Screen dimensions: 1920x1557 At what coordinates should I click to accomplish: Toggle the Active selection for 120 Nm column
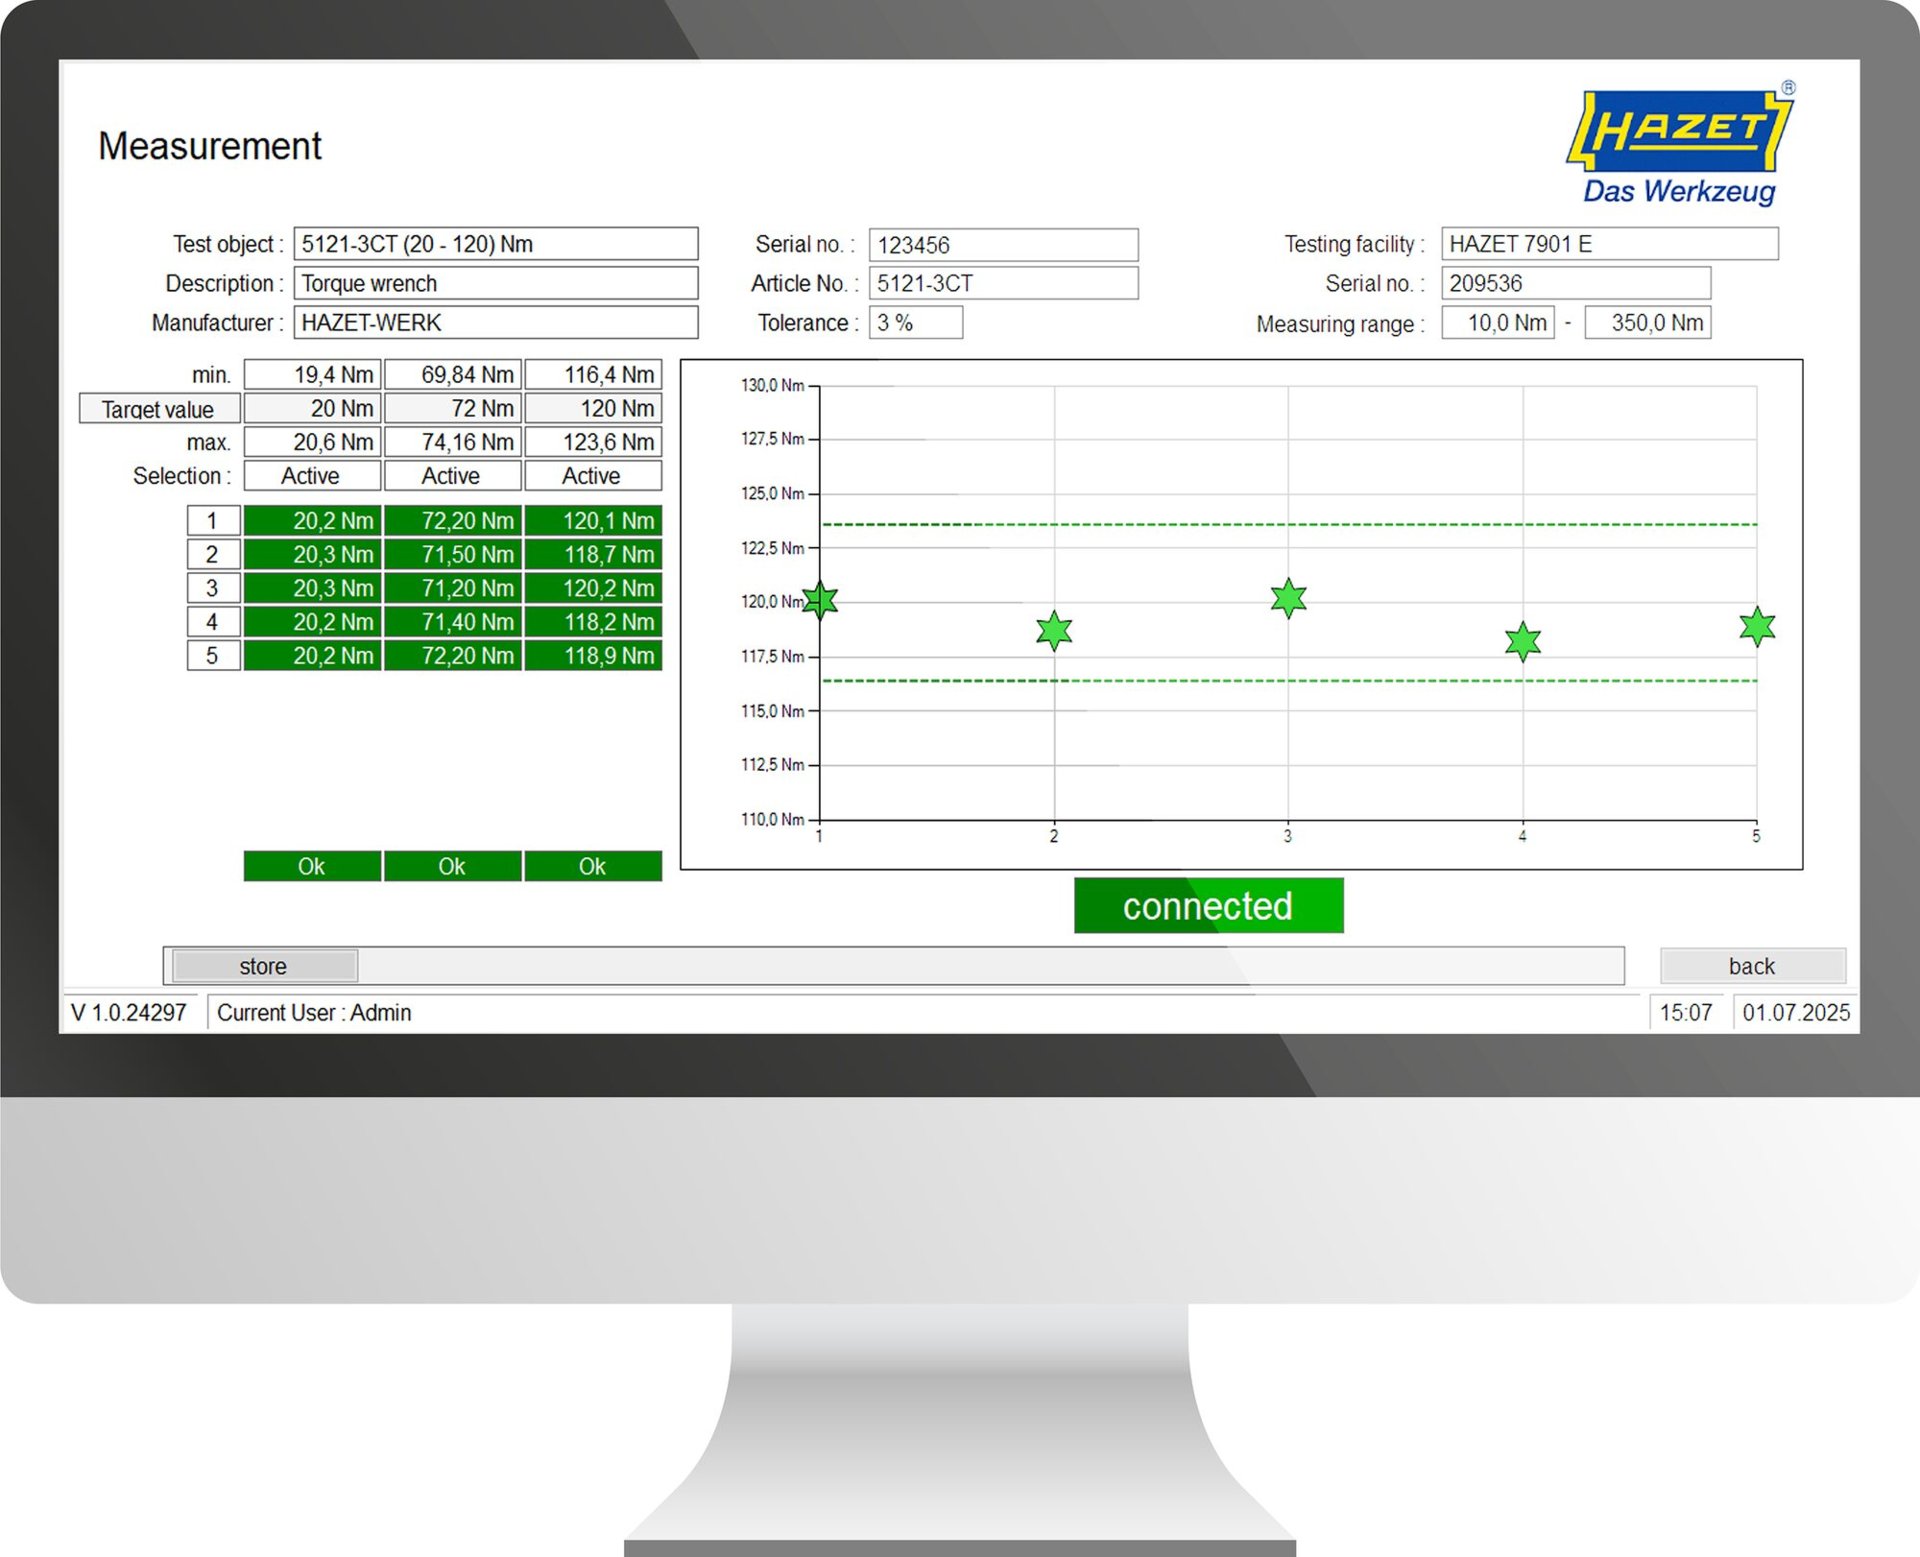click(x=593, y=476)
